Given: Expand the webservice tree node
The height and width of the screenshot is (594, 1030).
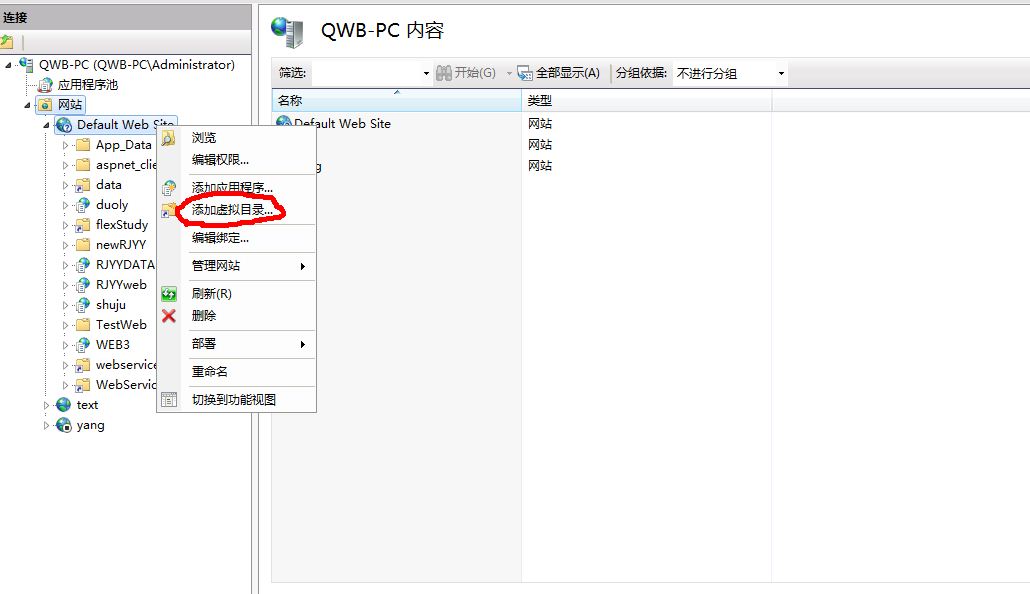Looking at the screenshot, I should coord(65,365).
